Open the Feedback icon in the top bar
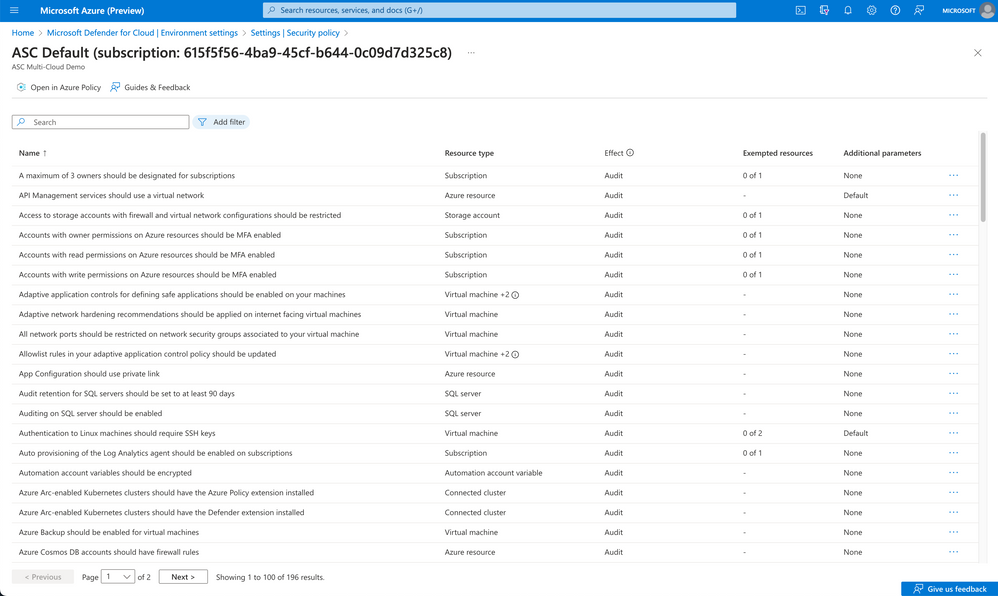Image resolution: width=998 pixels, height=596 pixels. click(x=919, y=10)
